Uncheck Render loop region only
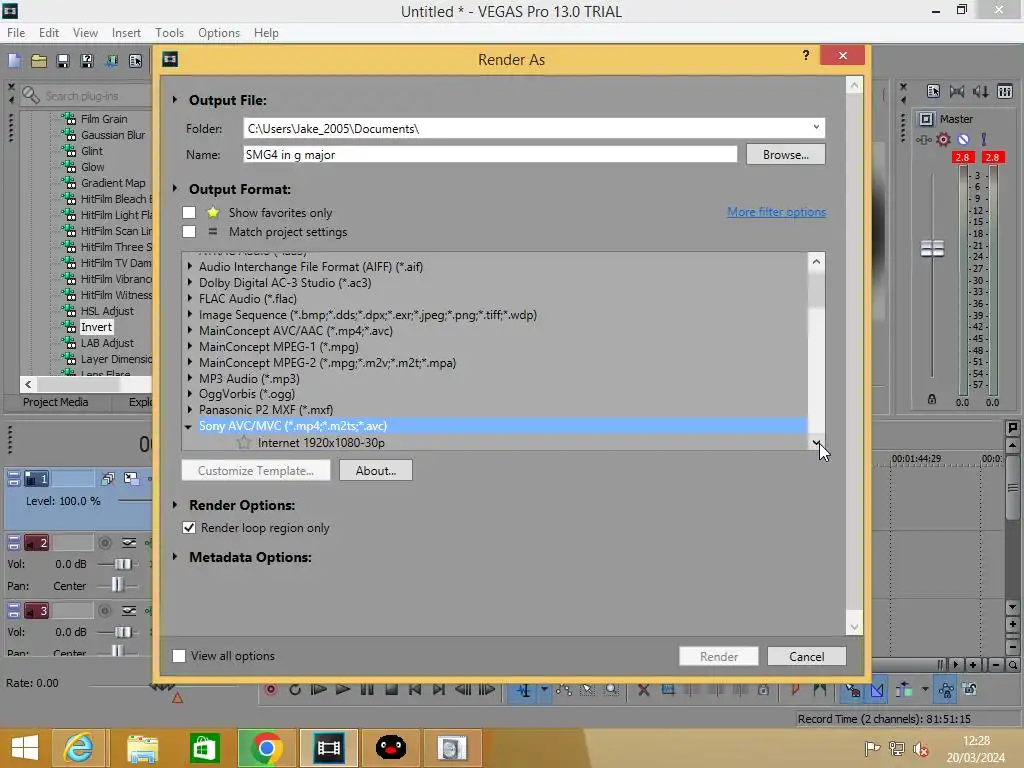The width and height of the screenshot is (1024, 768). tap(189, 528)
